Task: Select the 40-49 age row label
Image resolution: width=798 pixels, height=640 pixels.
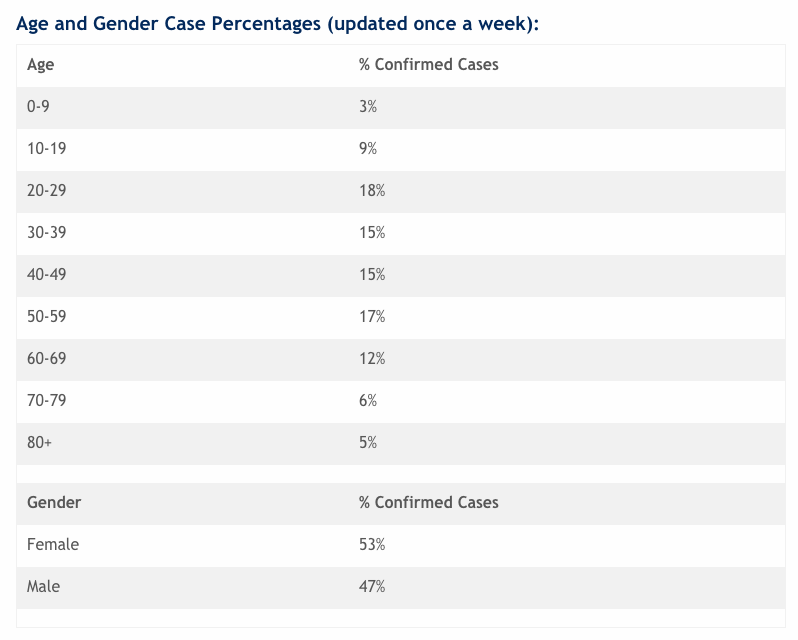Action: tap(47, 275)
